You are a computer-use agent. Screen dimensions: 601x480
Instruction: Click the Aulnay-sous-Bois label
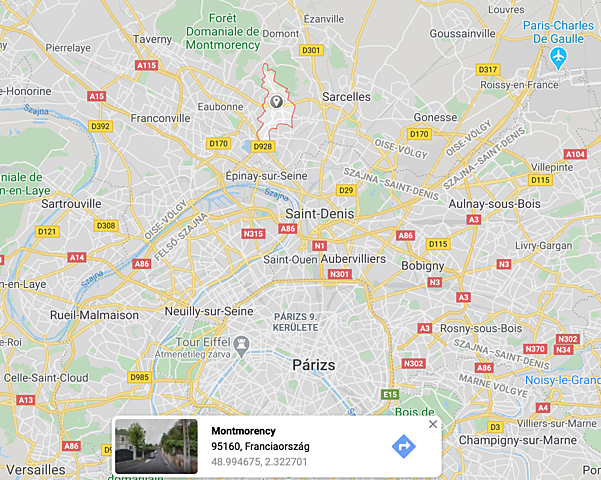pos(494,204)
